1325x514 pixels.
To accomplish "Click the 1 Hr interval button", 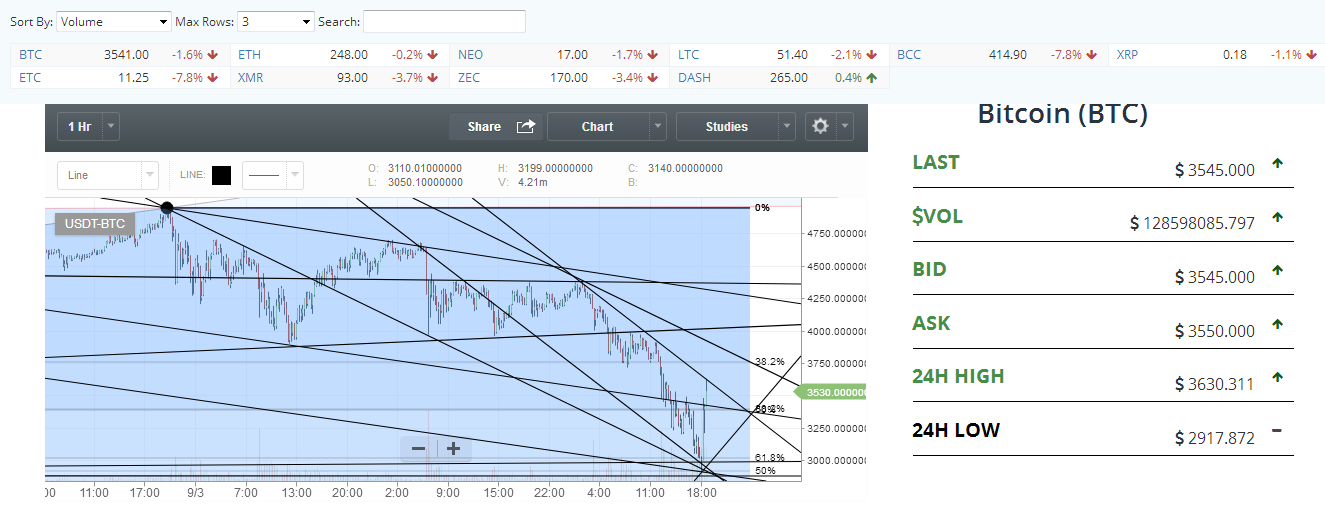I will click(x=80, y=126).
